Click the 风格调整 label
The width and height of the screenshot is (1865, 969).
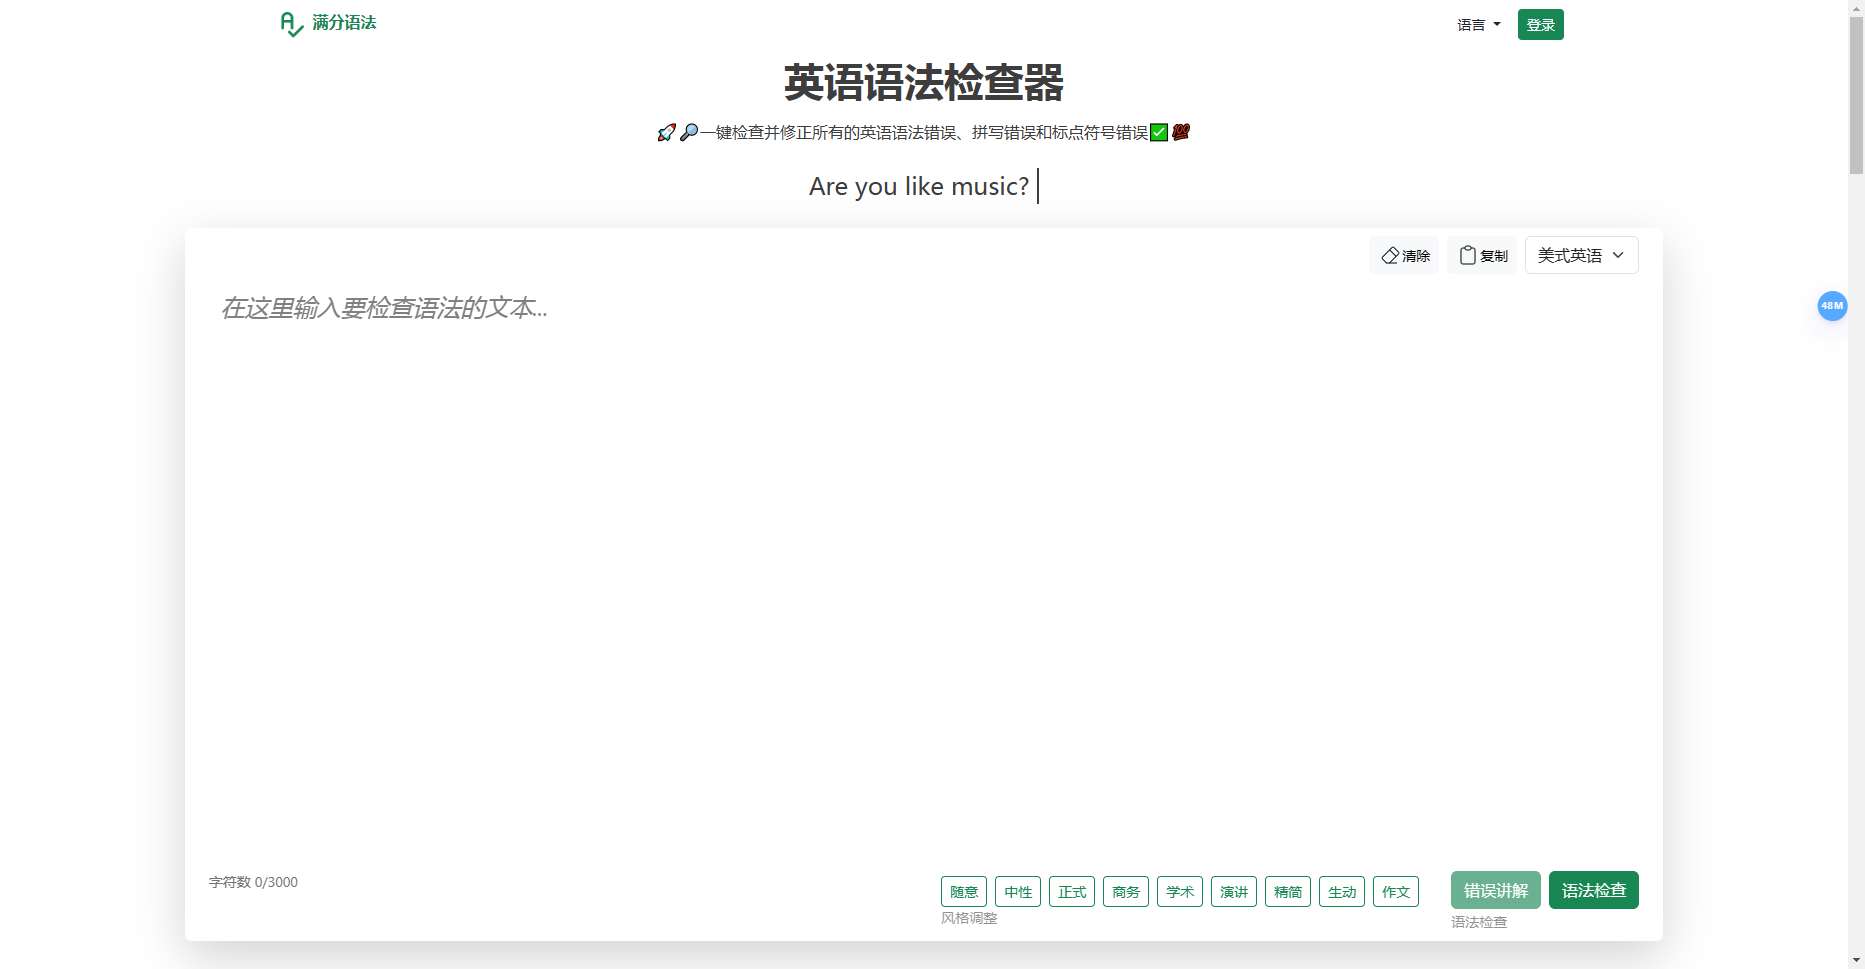(x=969, y=918)
